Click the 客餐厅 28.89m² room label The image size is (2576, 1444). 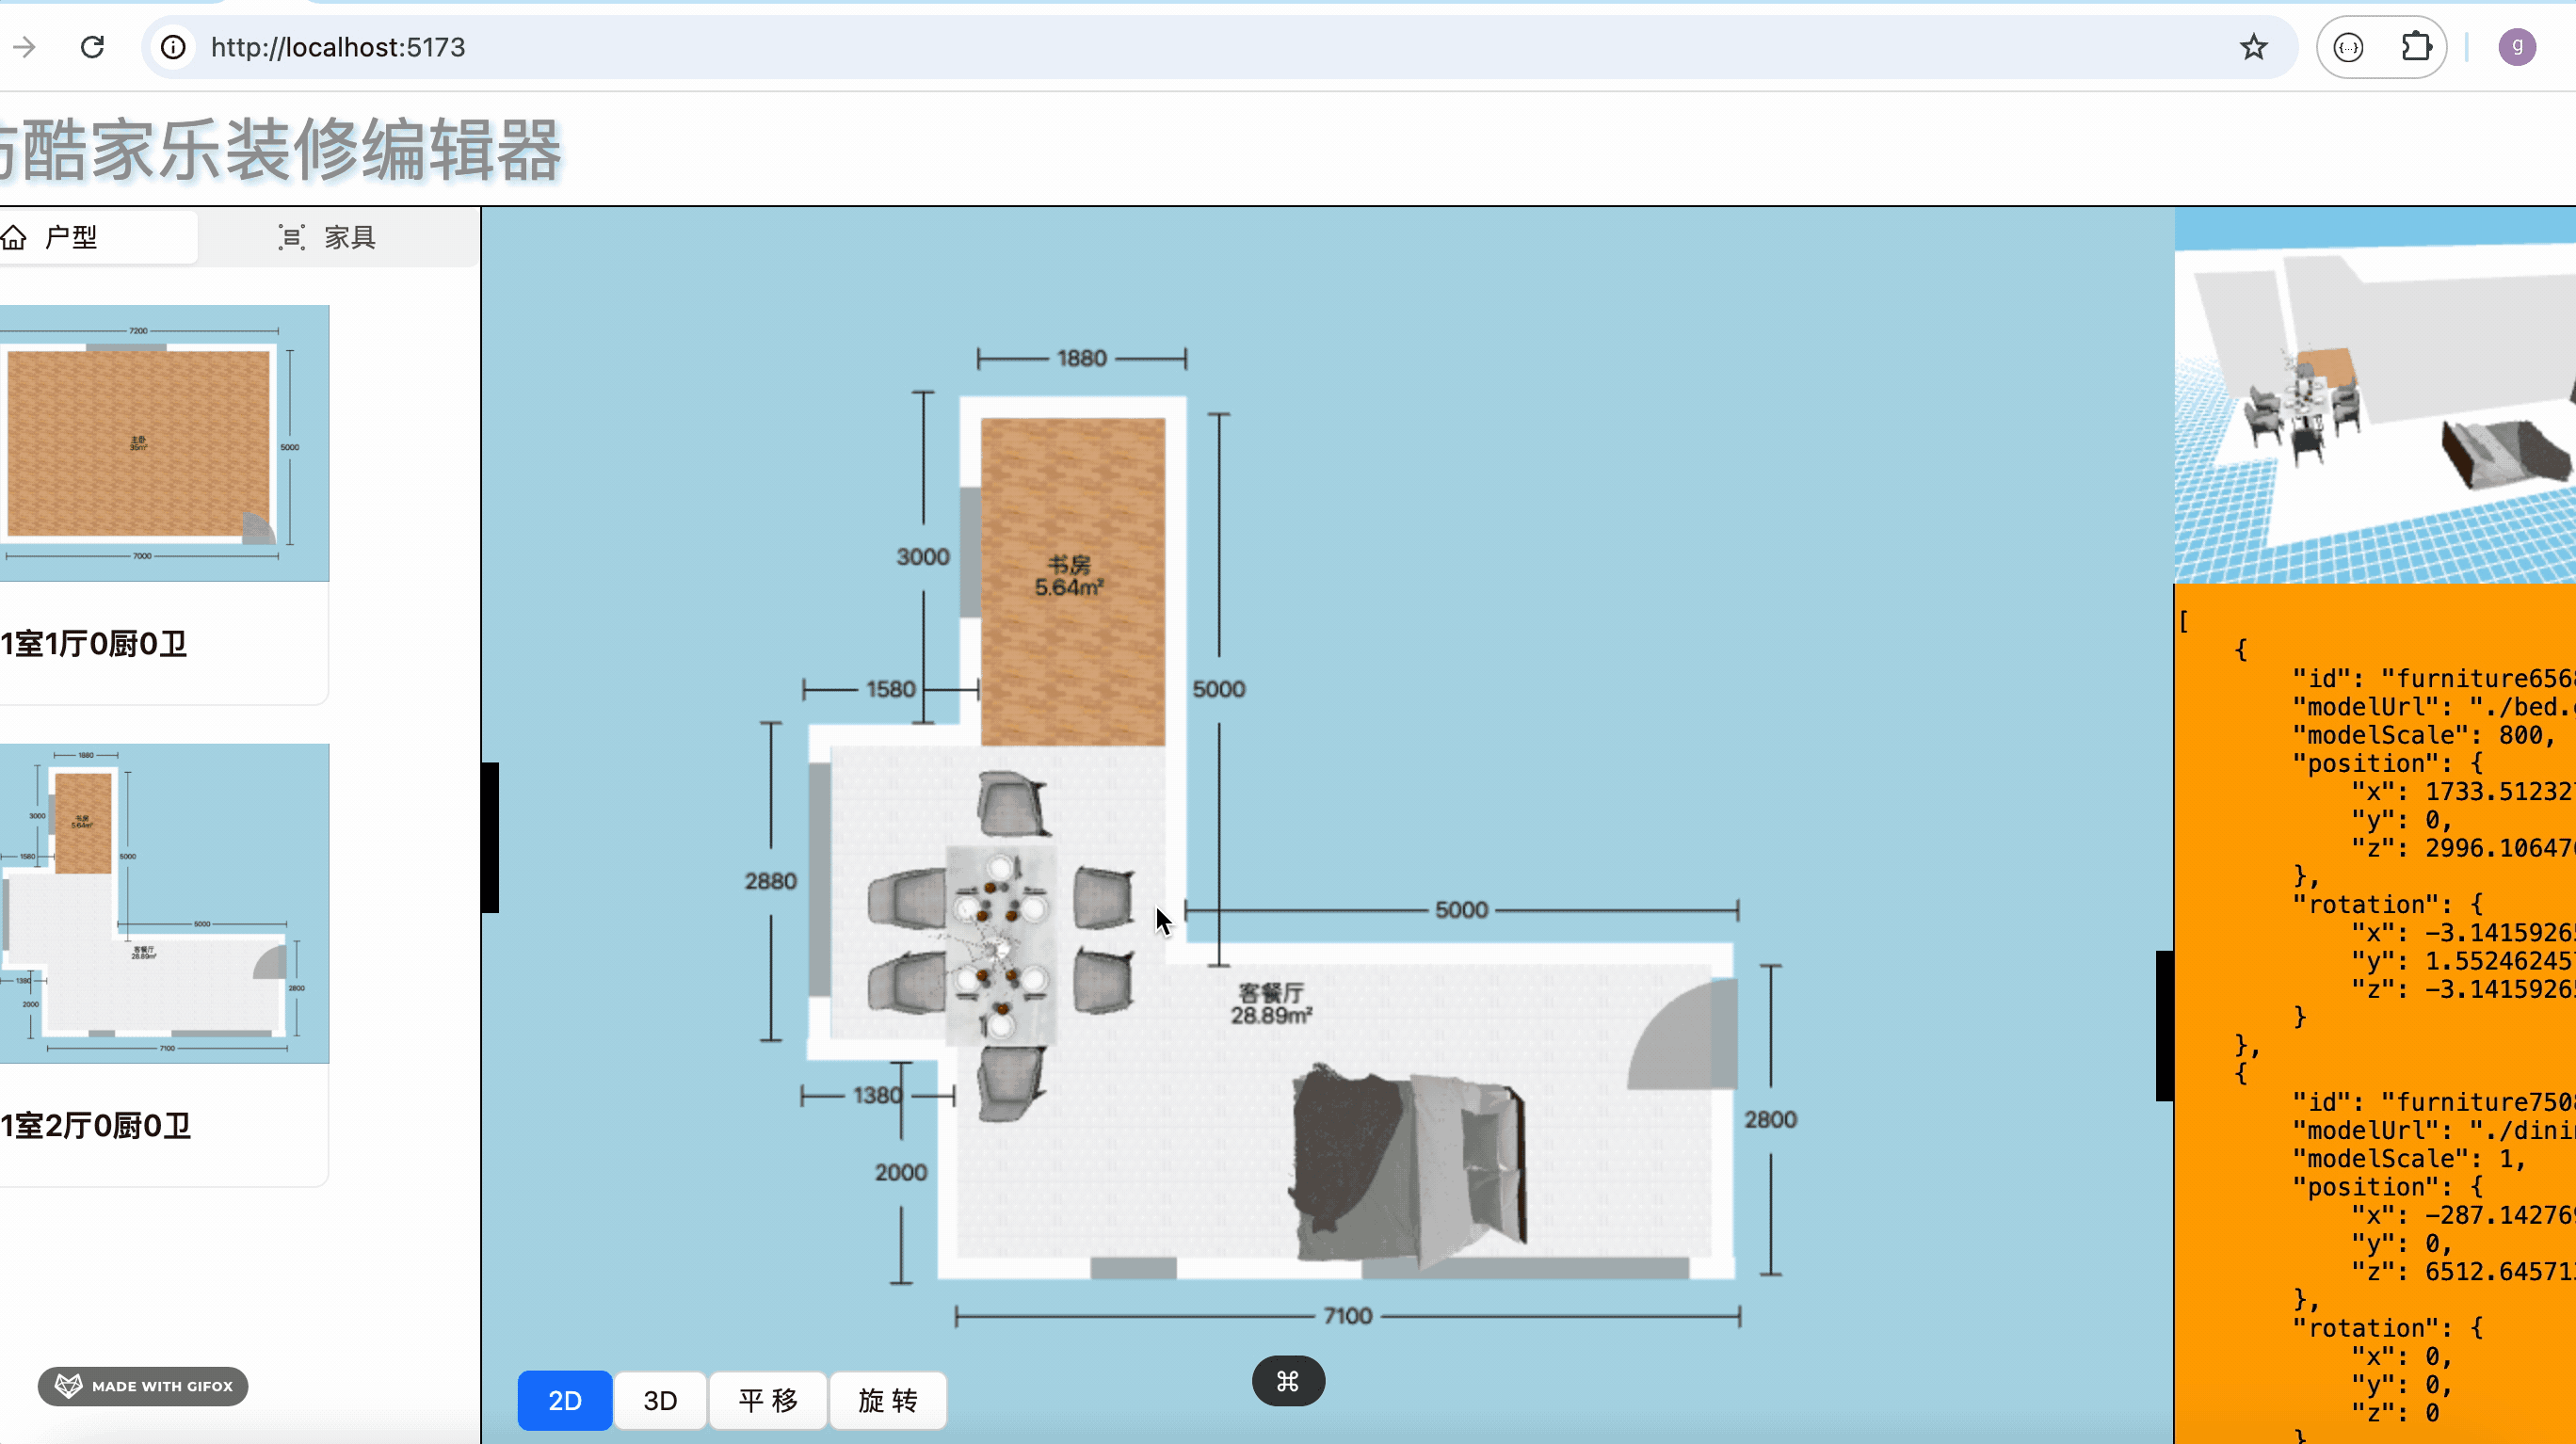click(1271, 1004)
